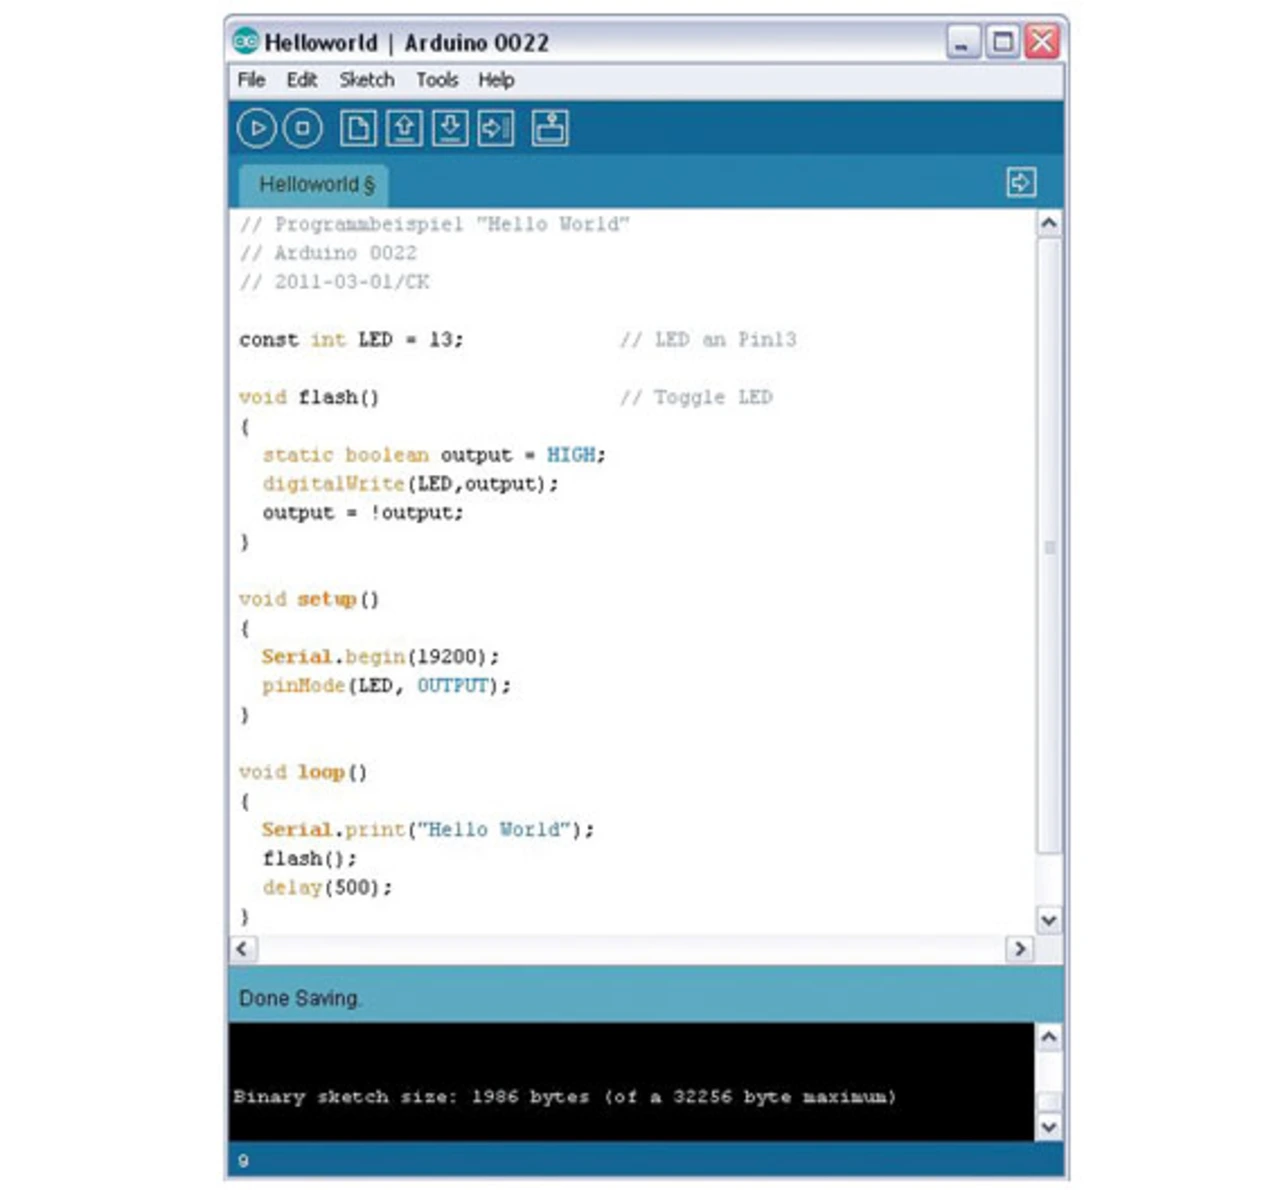Create a new sketch with New icon
Viewport: 1280px width, 1190px height.
pyautogui.click(x=358, y=128)
